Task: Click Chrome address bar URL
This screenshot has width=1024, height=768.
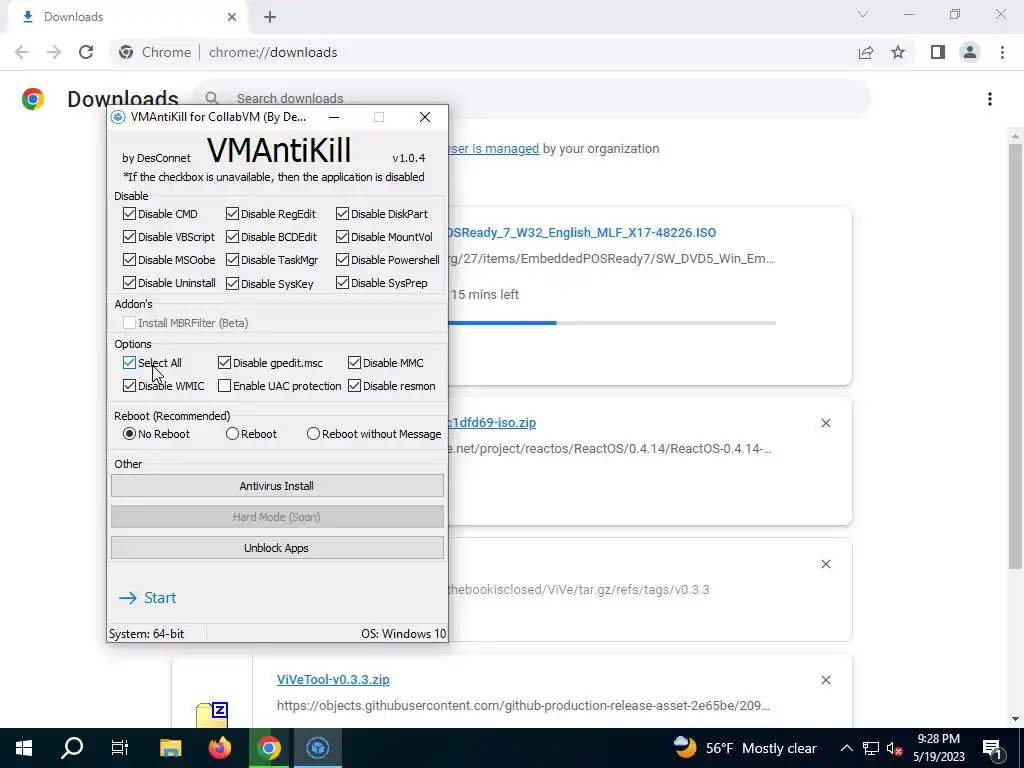Action: click(x=273, y=52)
